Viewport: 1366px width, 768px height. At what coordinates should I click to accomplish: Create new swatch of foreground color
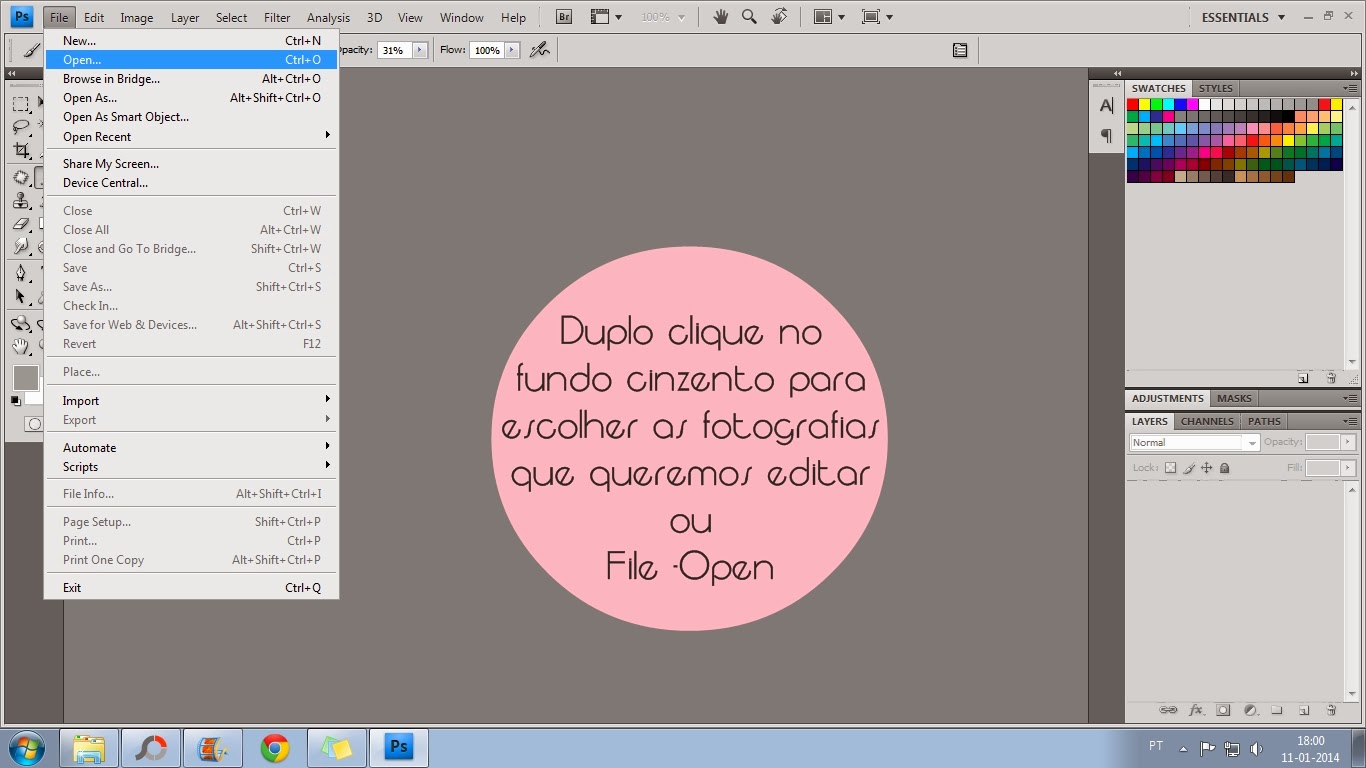point(1304,378)
